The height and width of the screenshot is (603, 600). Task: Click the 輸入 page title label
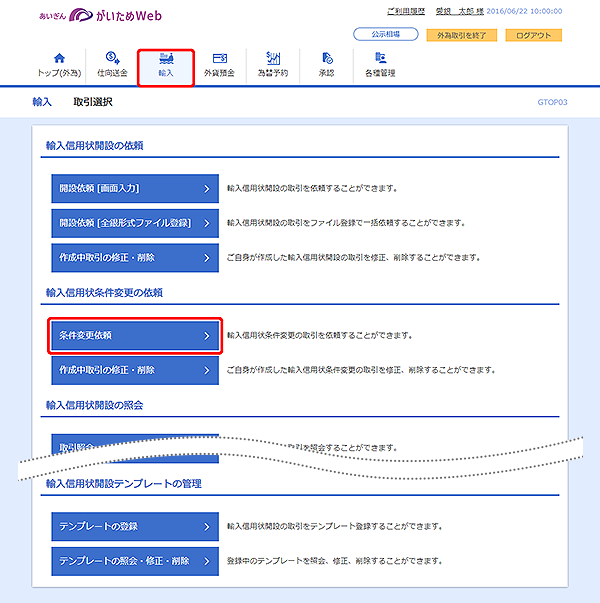point(42,102)
